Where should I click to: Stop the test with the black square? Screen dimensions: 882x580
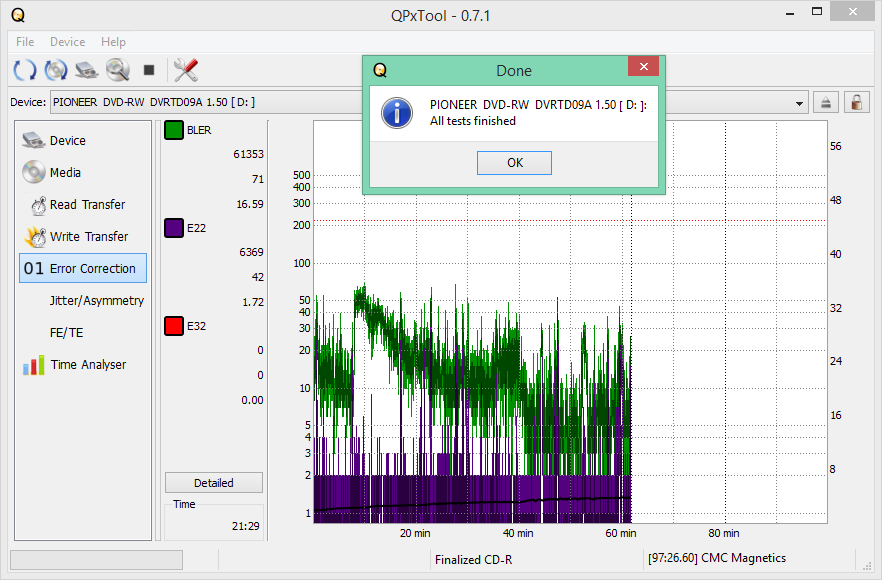coord(148,70)
